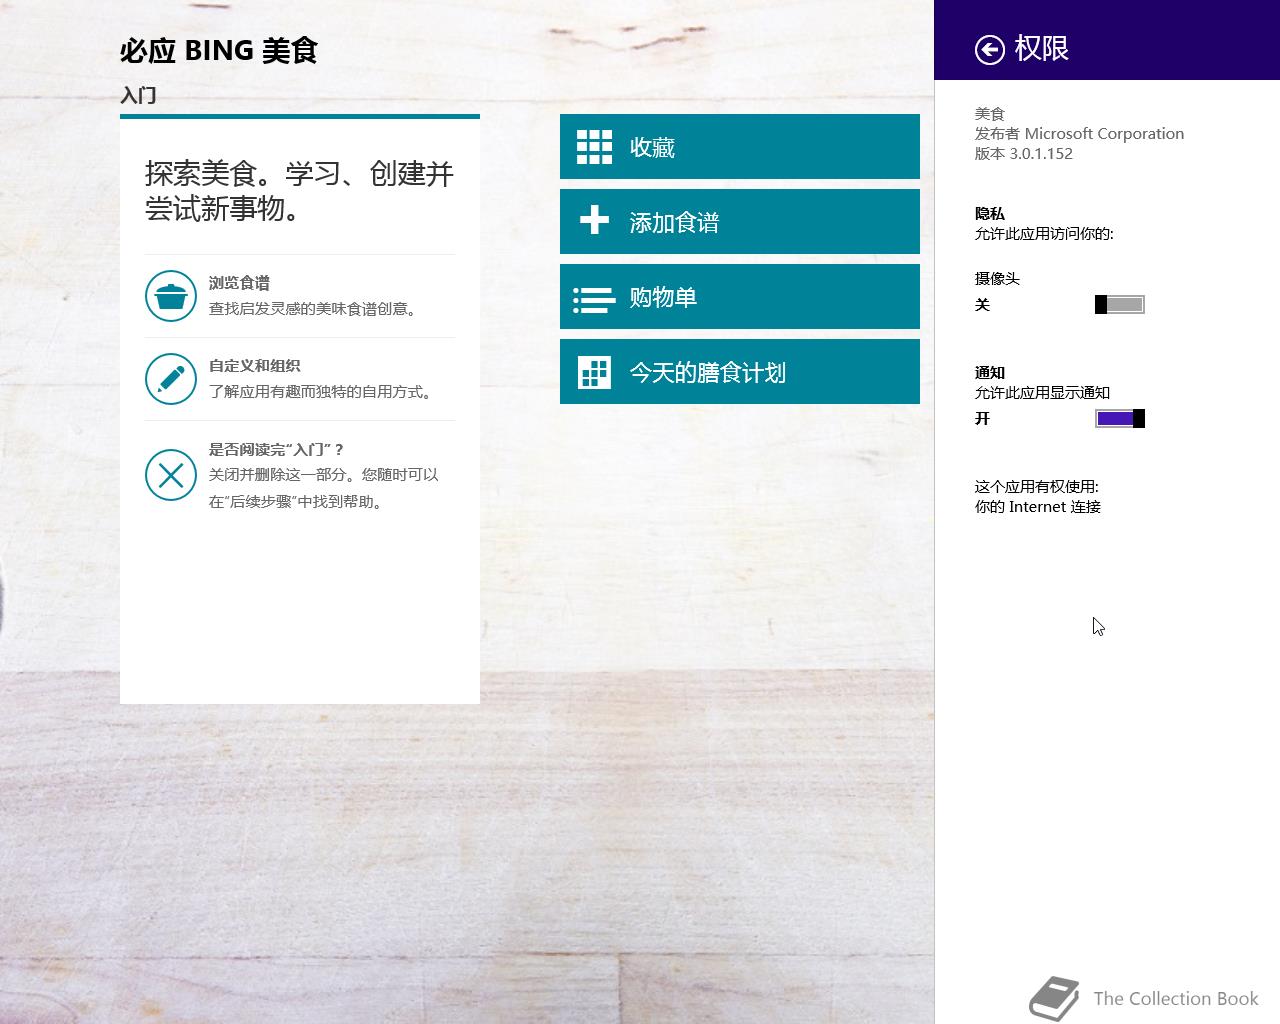The image size is (1280, 1024).
Task: Toggle the 摄像头 camera permission switch
Action: [x=1120, y=305]
